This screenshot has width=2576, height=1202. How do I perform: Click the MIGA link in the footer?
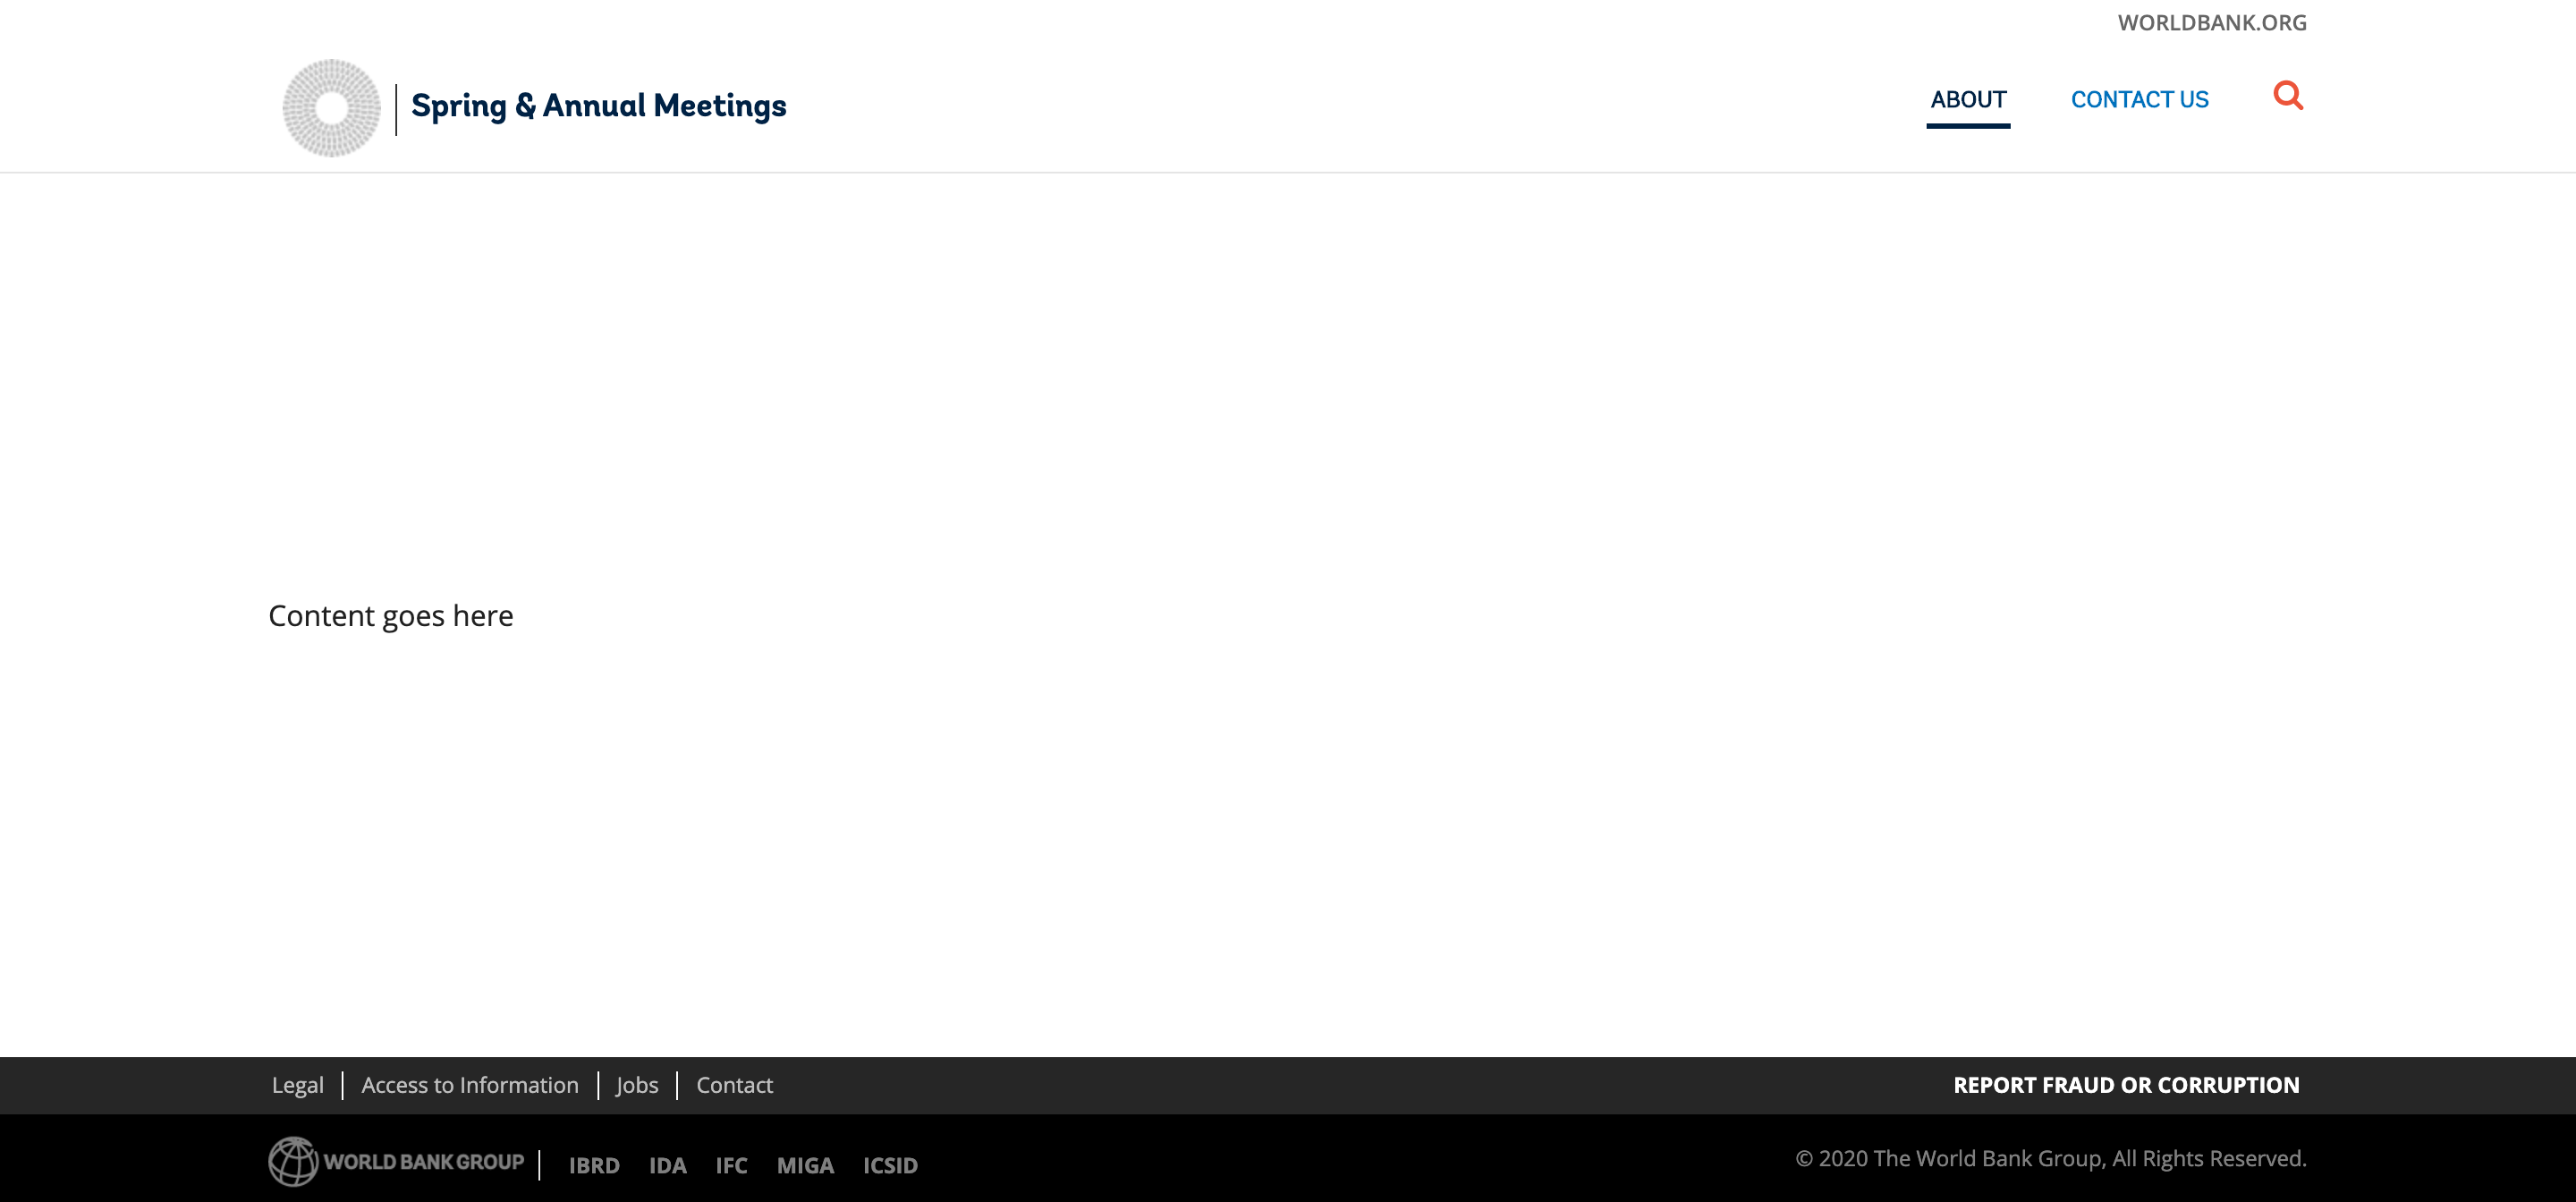[803, 1166]
